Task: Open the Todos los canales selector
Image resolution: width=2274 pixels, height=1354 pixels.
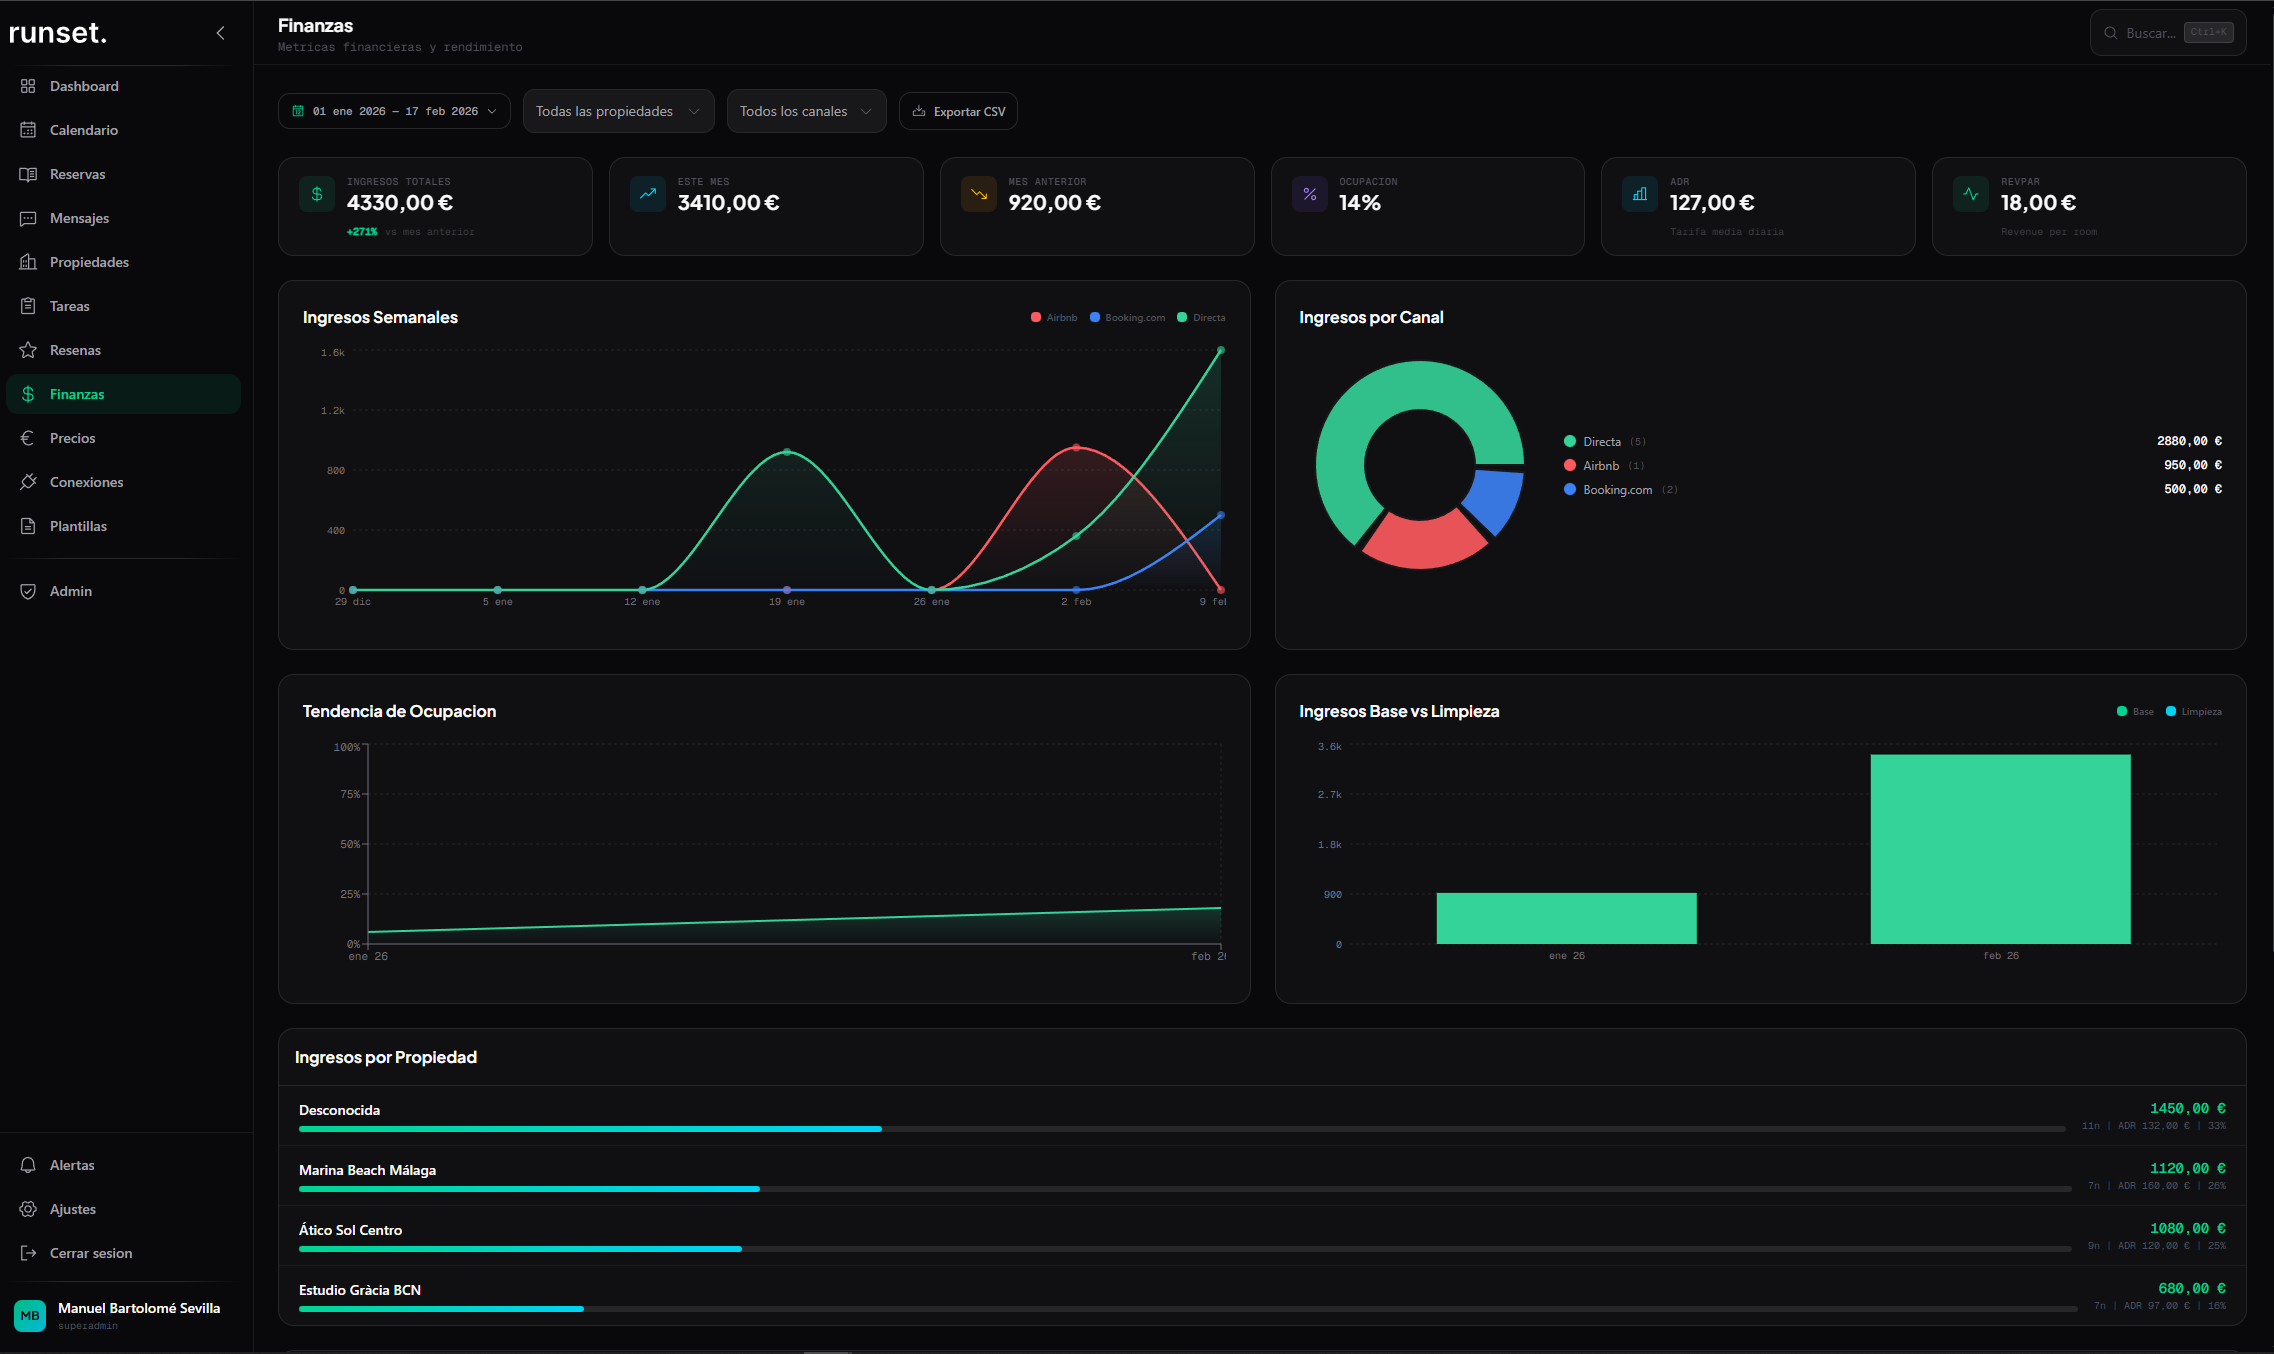Action: (x=806, y=111)
